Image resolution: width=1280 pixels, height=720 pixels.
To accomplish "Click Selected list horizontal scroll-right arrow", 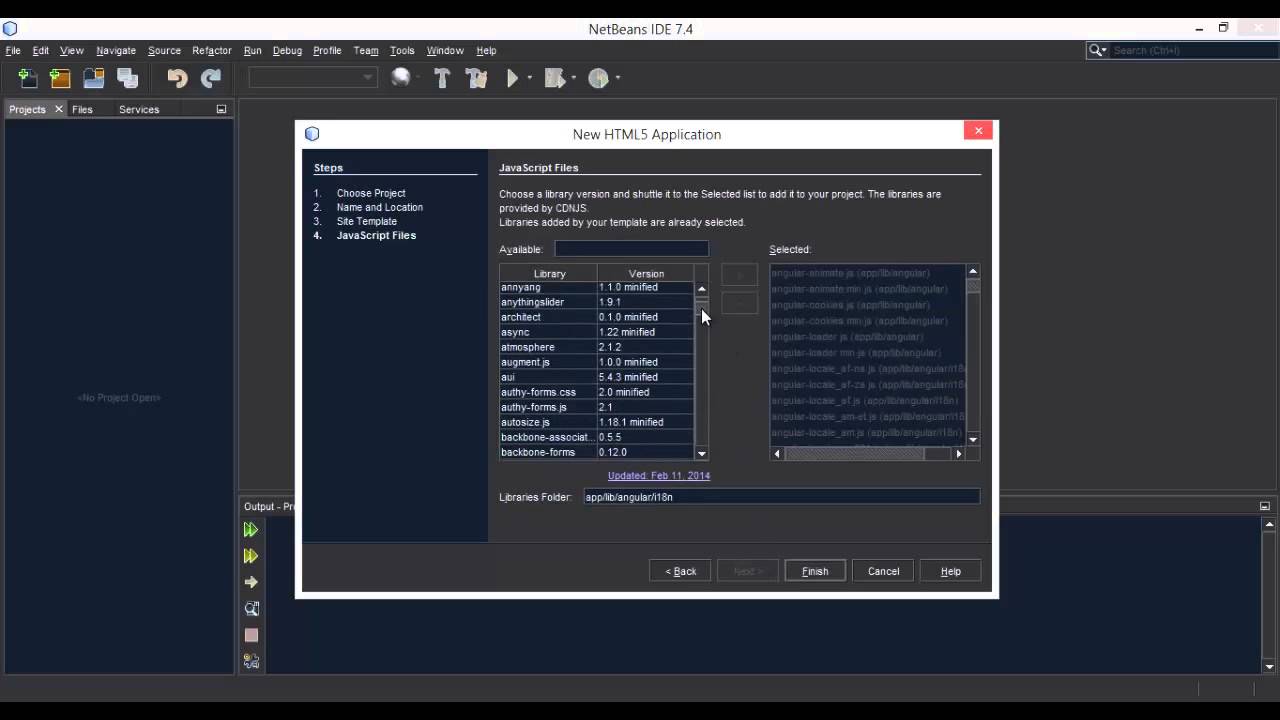I will click(x=959, y=454).
